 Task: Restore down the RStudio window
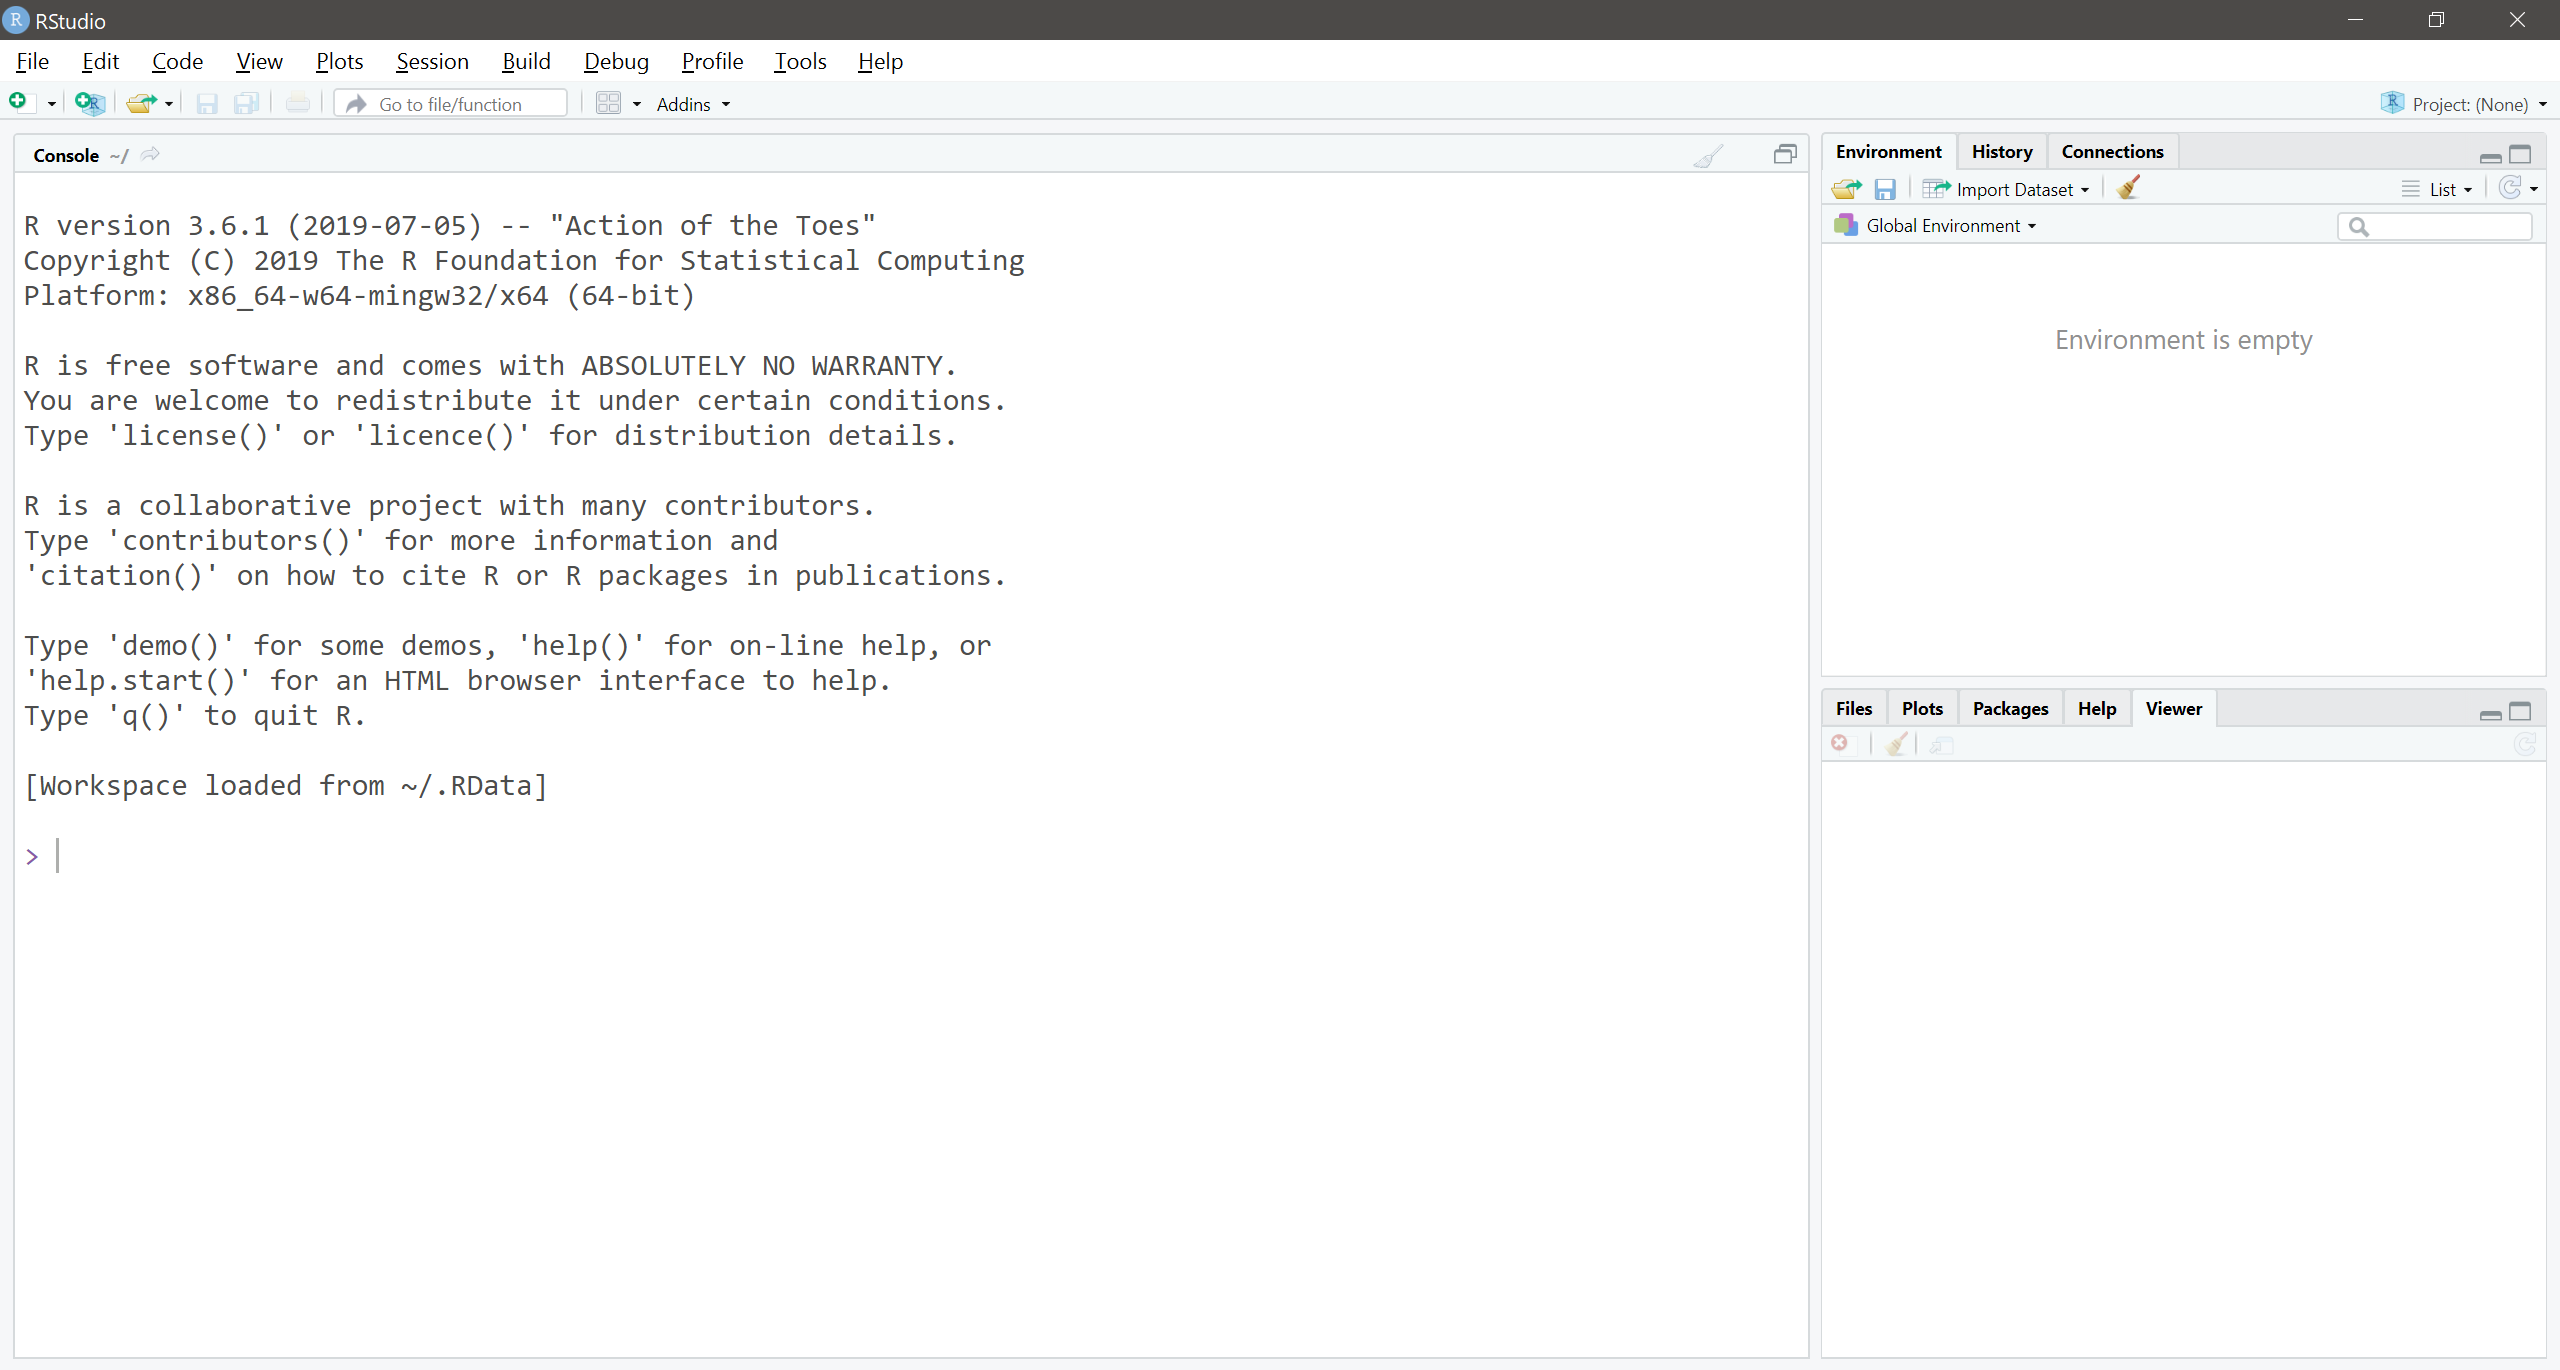tap(2437, 20)
